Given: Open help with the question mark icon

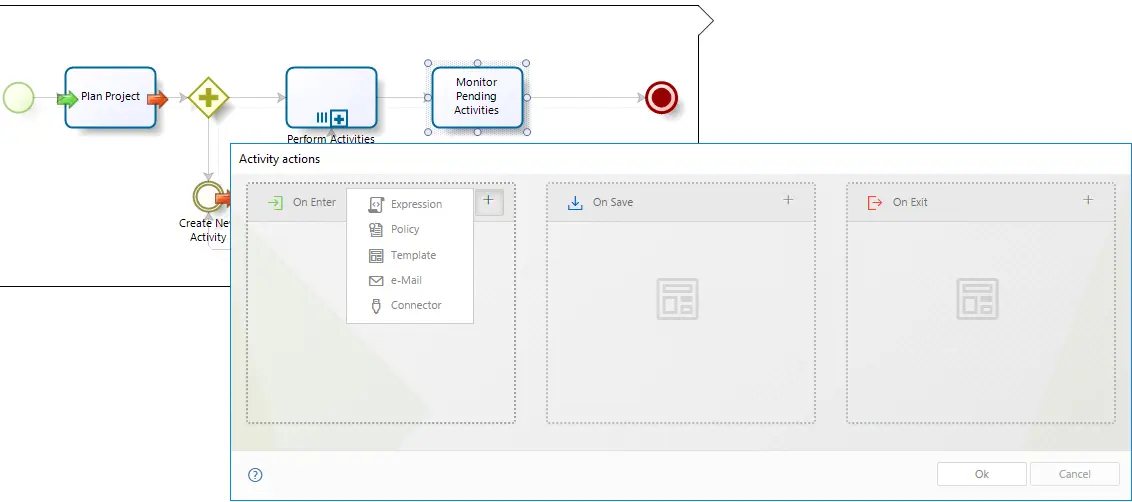Looking at the screenshot, I should 255,475.
